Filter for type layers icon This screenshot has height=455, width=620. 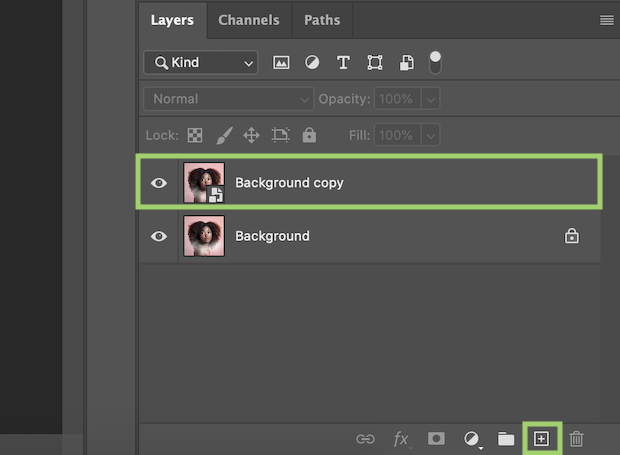click(x=343, y=62)
